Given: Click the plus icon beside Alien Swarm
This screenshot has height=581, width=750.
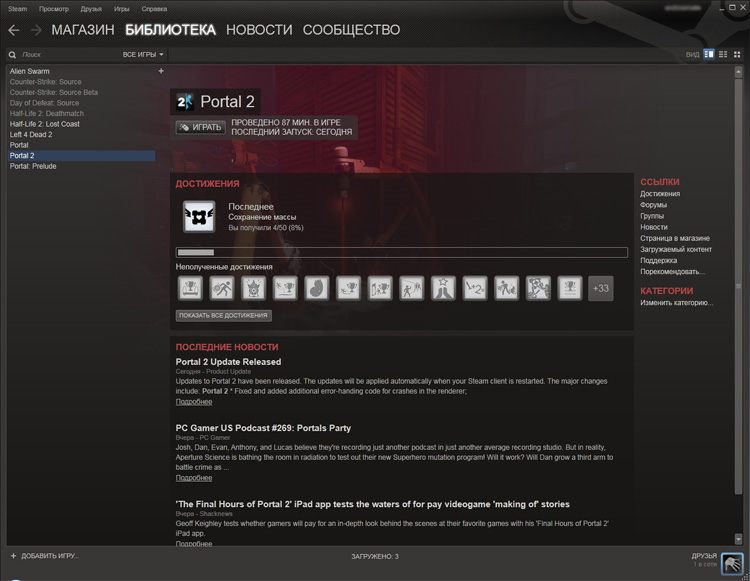Looking at the screenshot, I should point(161,71).
